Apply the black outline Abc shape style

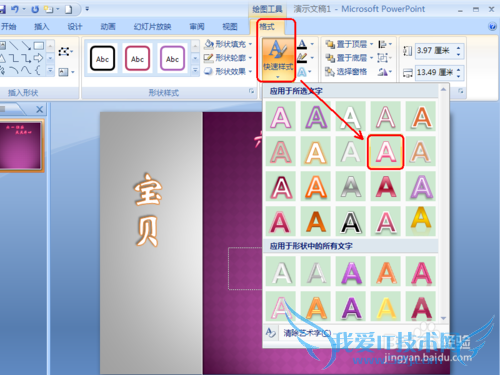pos(102,59)
